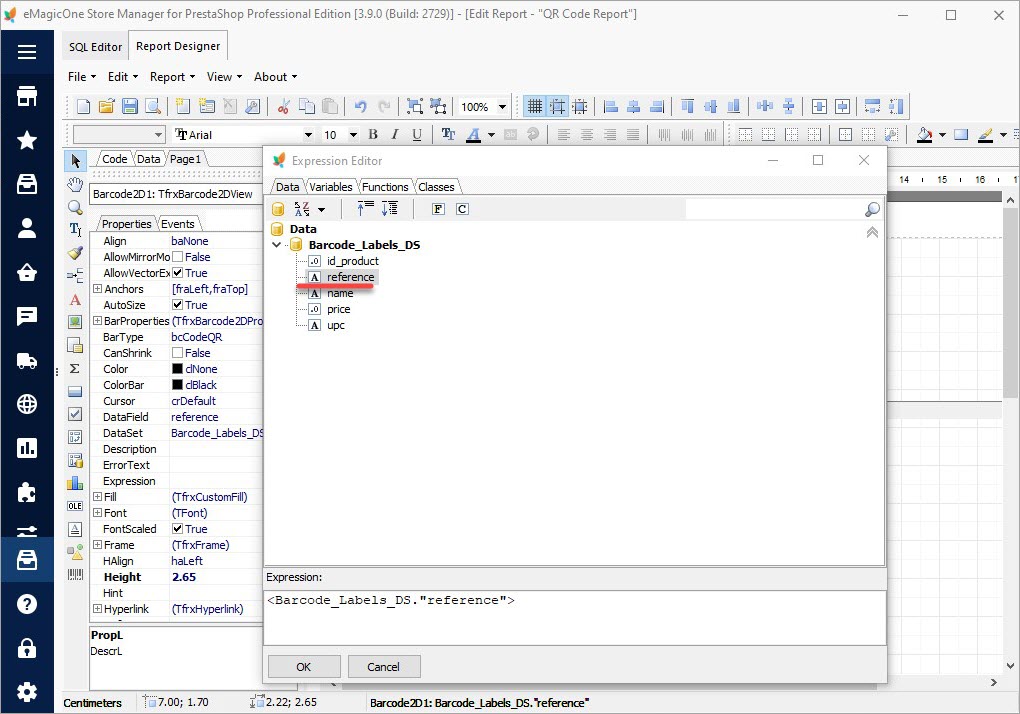
Task: Click the OK button
Action: point(304,667)
